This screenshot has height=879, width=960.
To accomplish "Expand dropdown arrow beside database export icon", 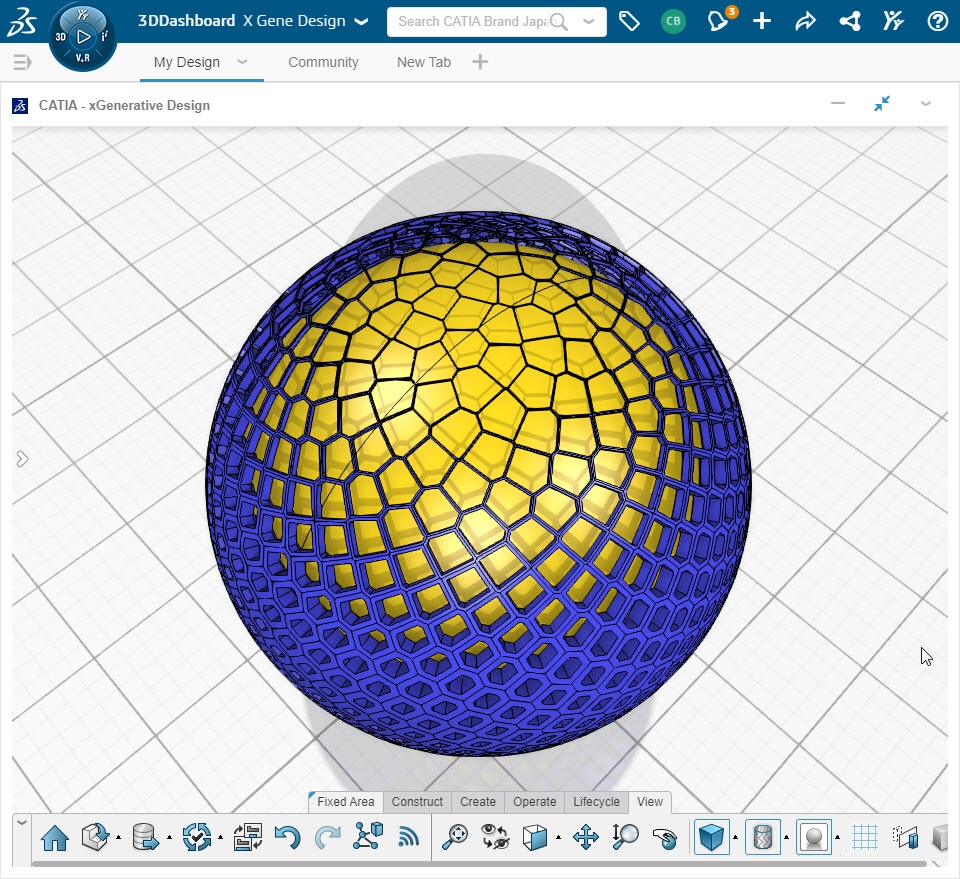I will (169, 837).
